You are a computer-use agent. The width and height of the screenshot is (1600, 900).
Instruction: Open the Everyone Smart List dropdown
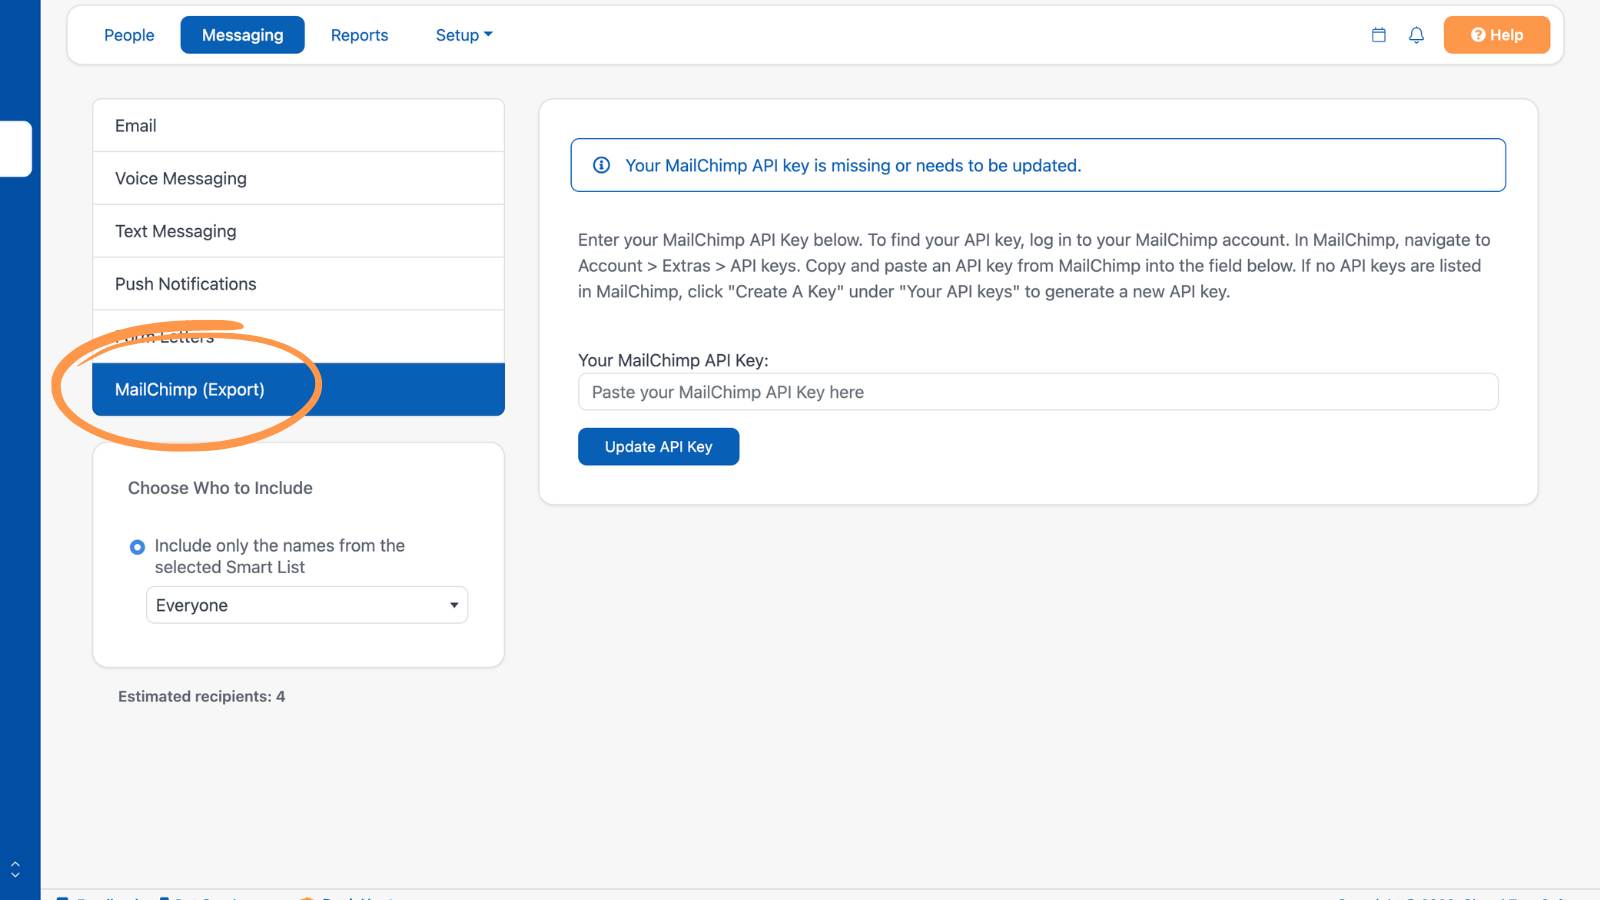tap(307, 605)
